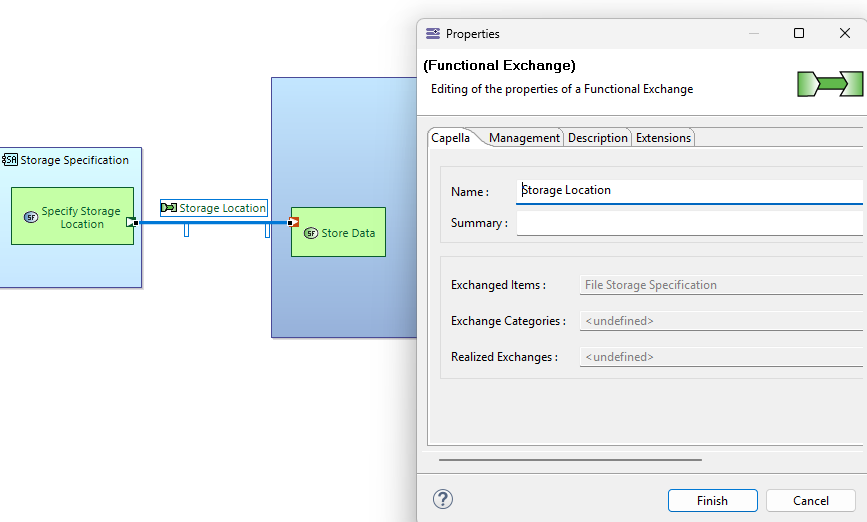The height and width of the screenshot is (522, 867).
Task: Select the Store Data function
Action: [338, 232]
